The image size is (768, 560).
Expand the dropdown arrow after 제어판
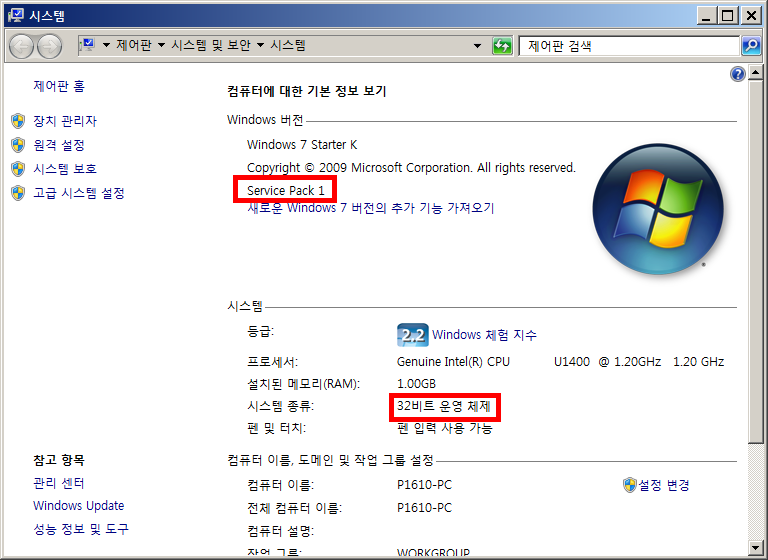[x=161, y=46]
